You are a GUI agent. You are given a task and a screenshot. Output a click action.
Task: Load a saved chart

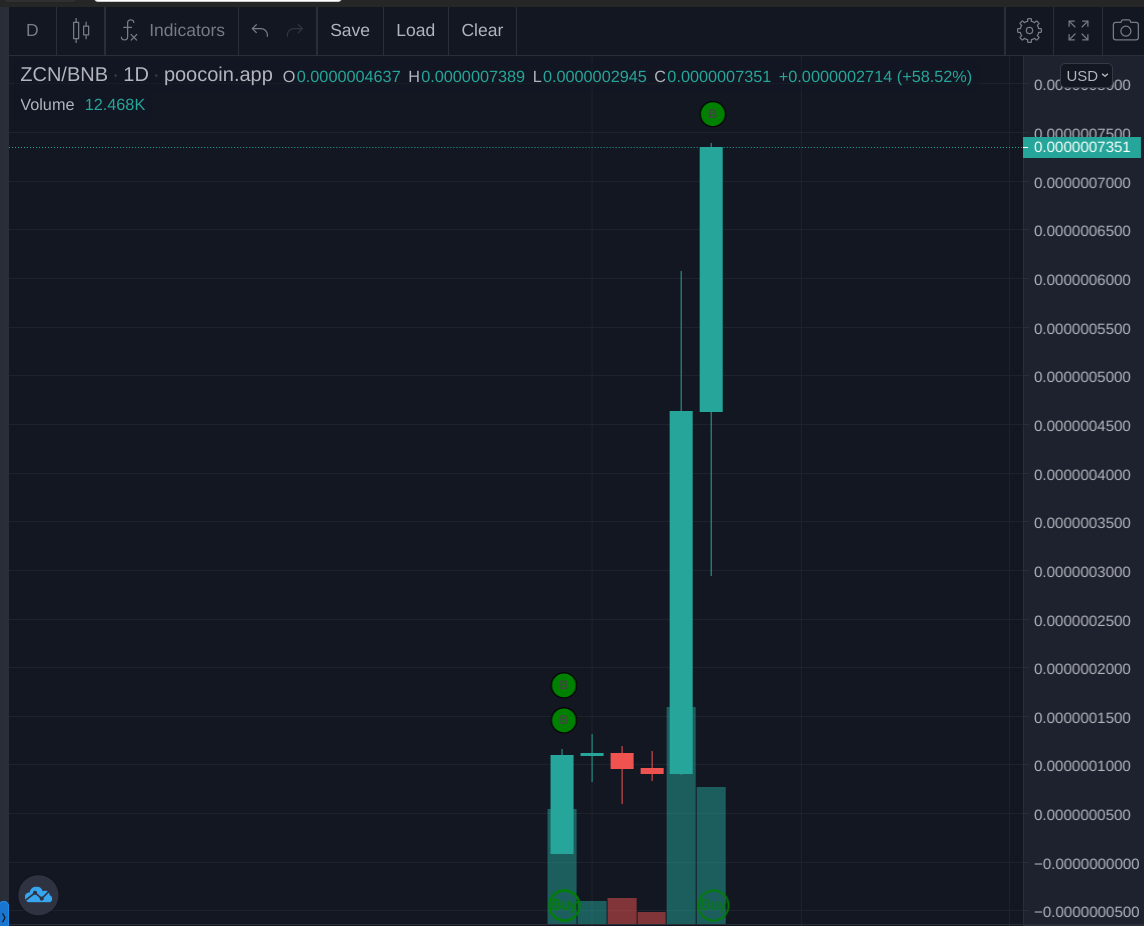coord(415,30)
